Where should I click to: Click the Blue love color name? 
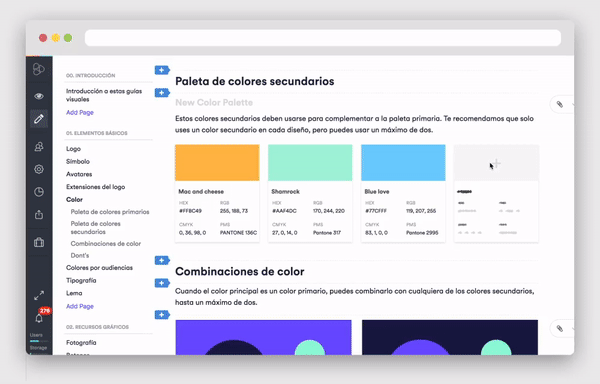(377, 192)
